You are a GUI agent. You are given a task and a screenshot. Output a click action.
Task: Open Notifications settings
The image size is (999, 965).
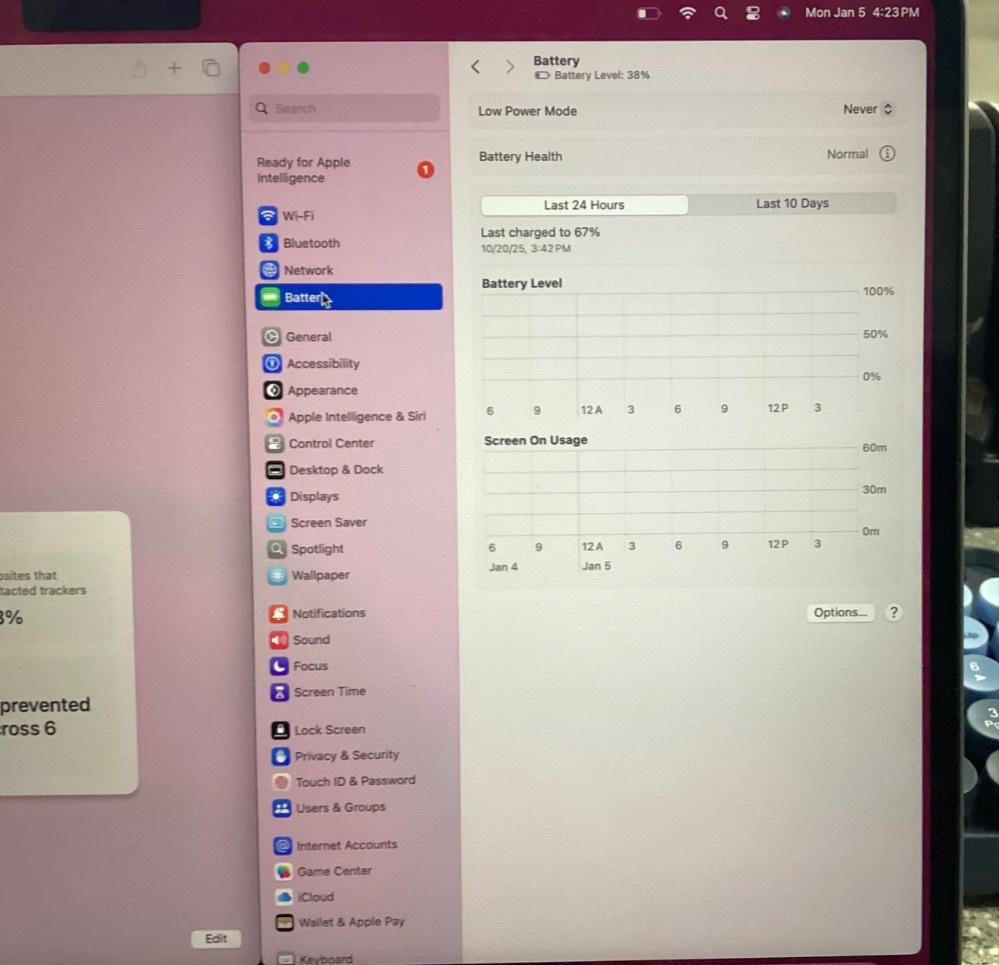pos(328,613)
